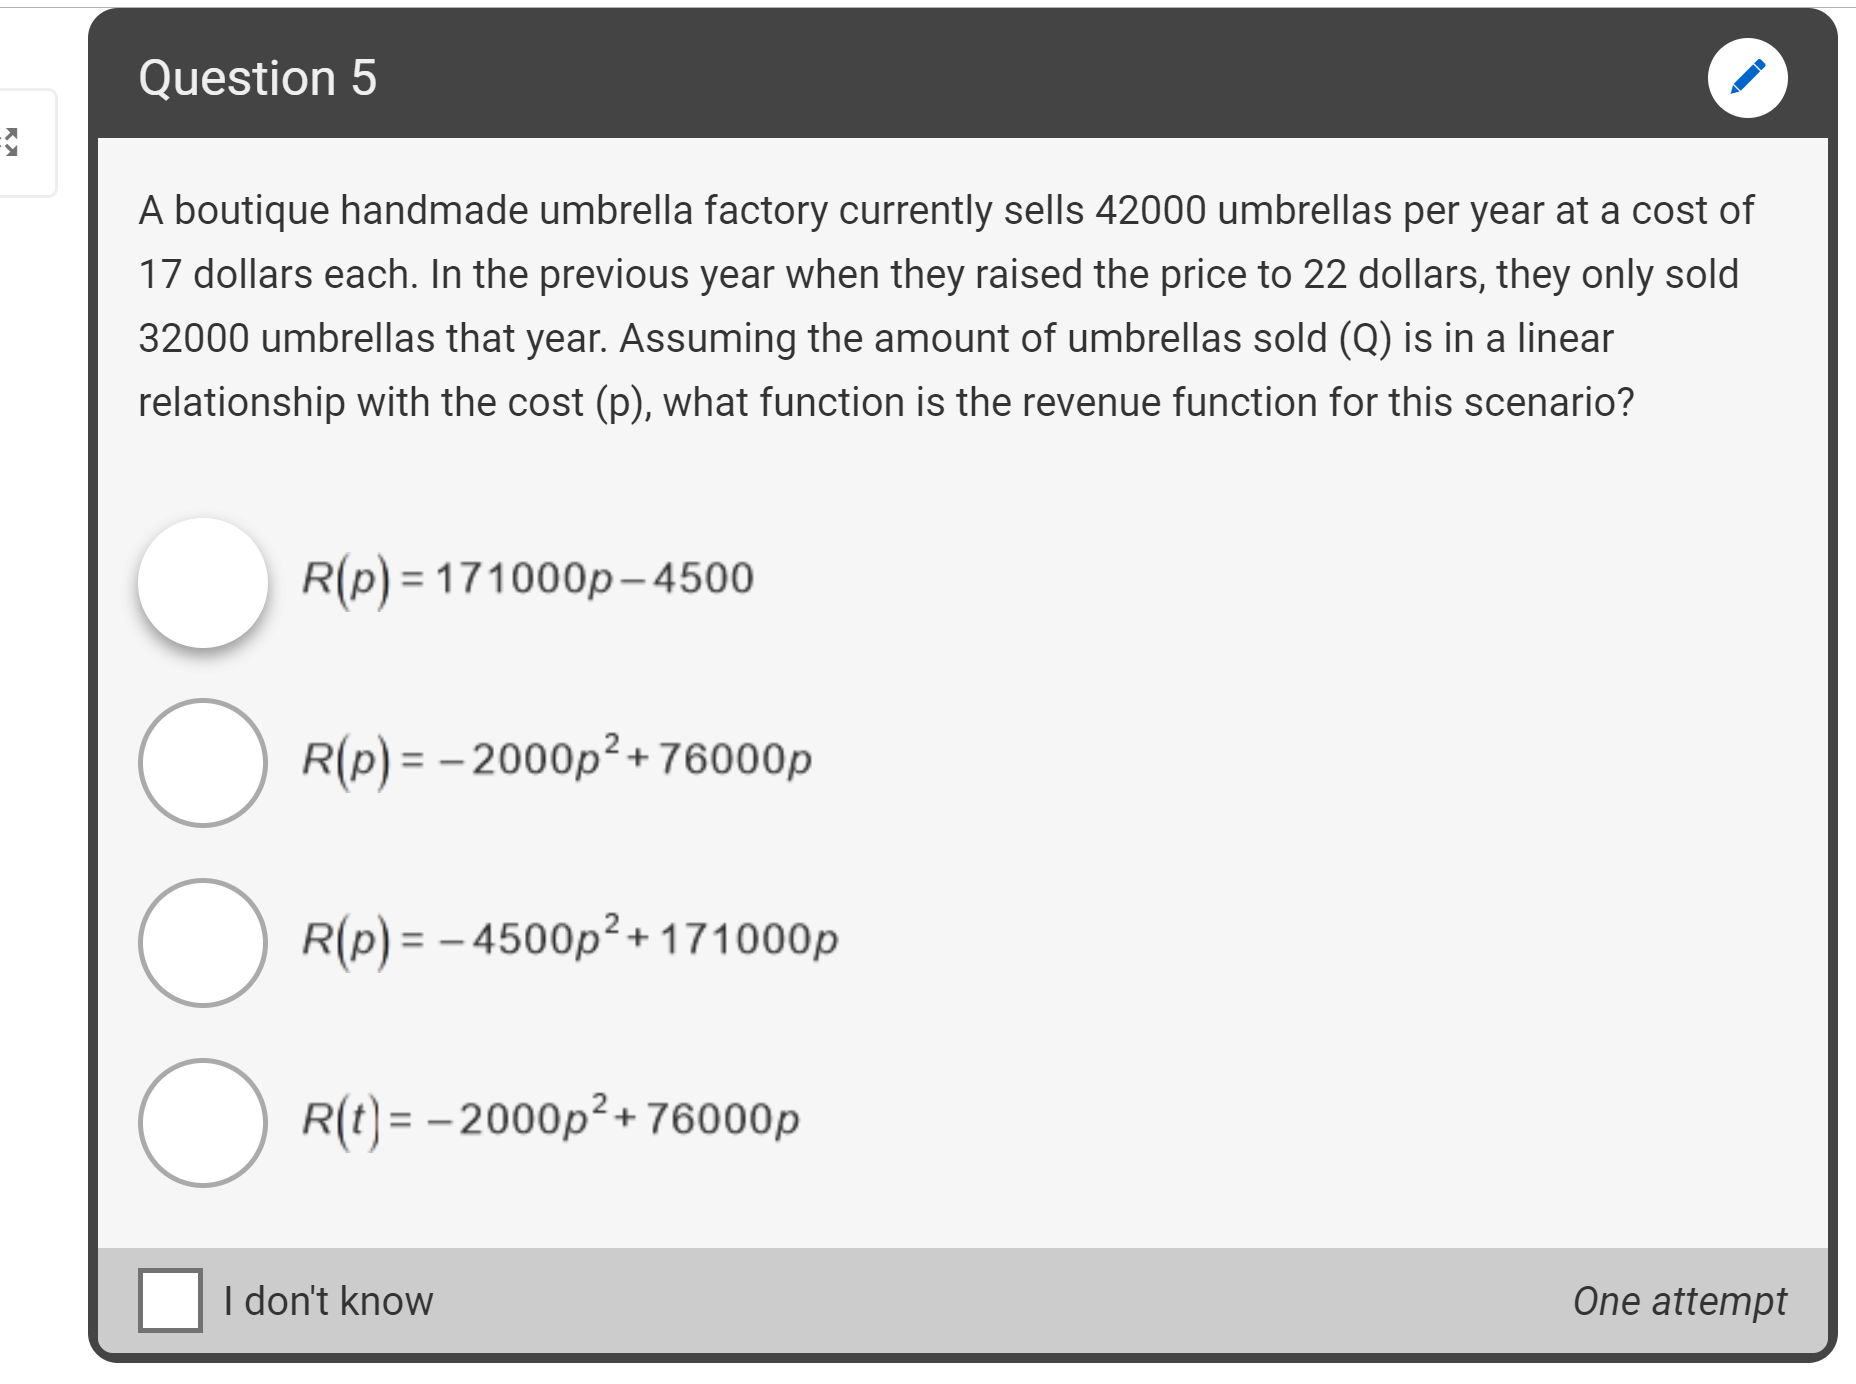This screenshot has width=1856, height=1384.
Task: Click the gray footer bar beside One attempt
Action: 1000,1300
